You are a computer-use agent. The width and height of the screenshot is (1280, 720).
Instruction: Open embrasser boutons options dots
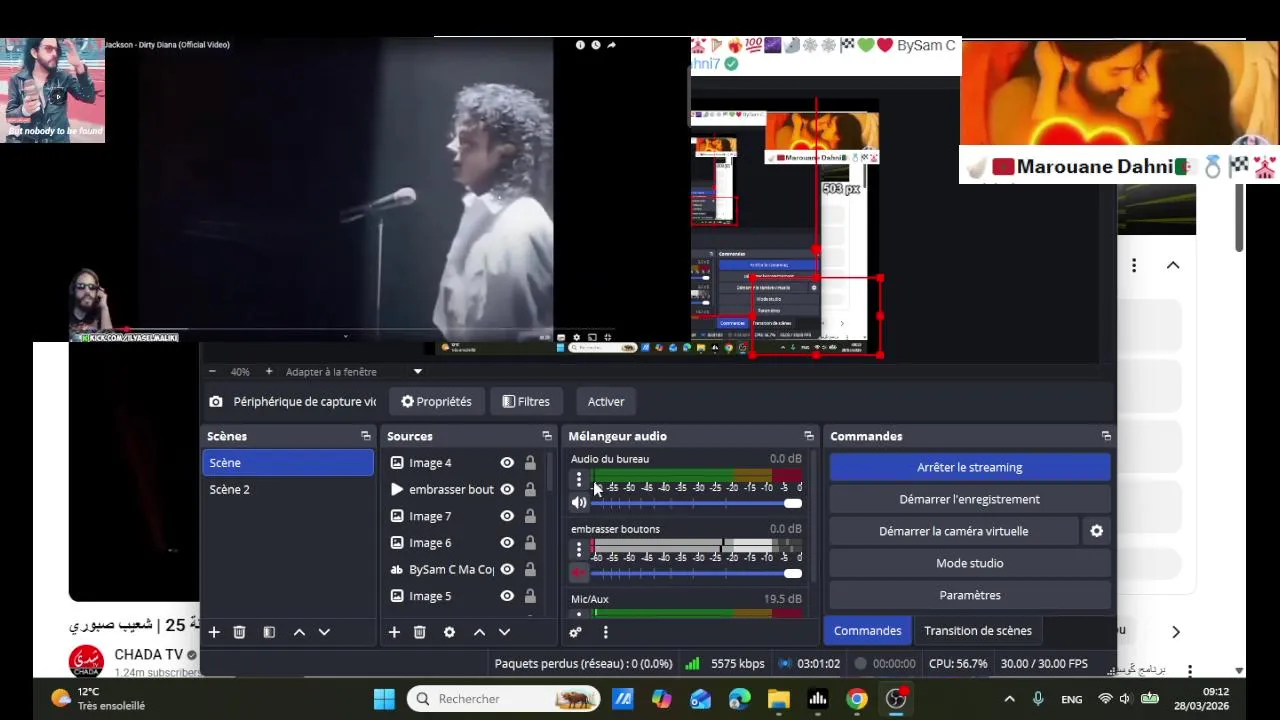[578, 550]
